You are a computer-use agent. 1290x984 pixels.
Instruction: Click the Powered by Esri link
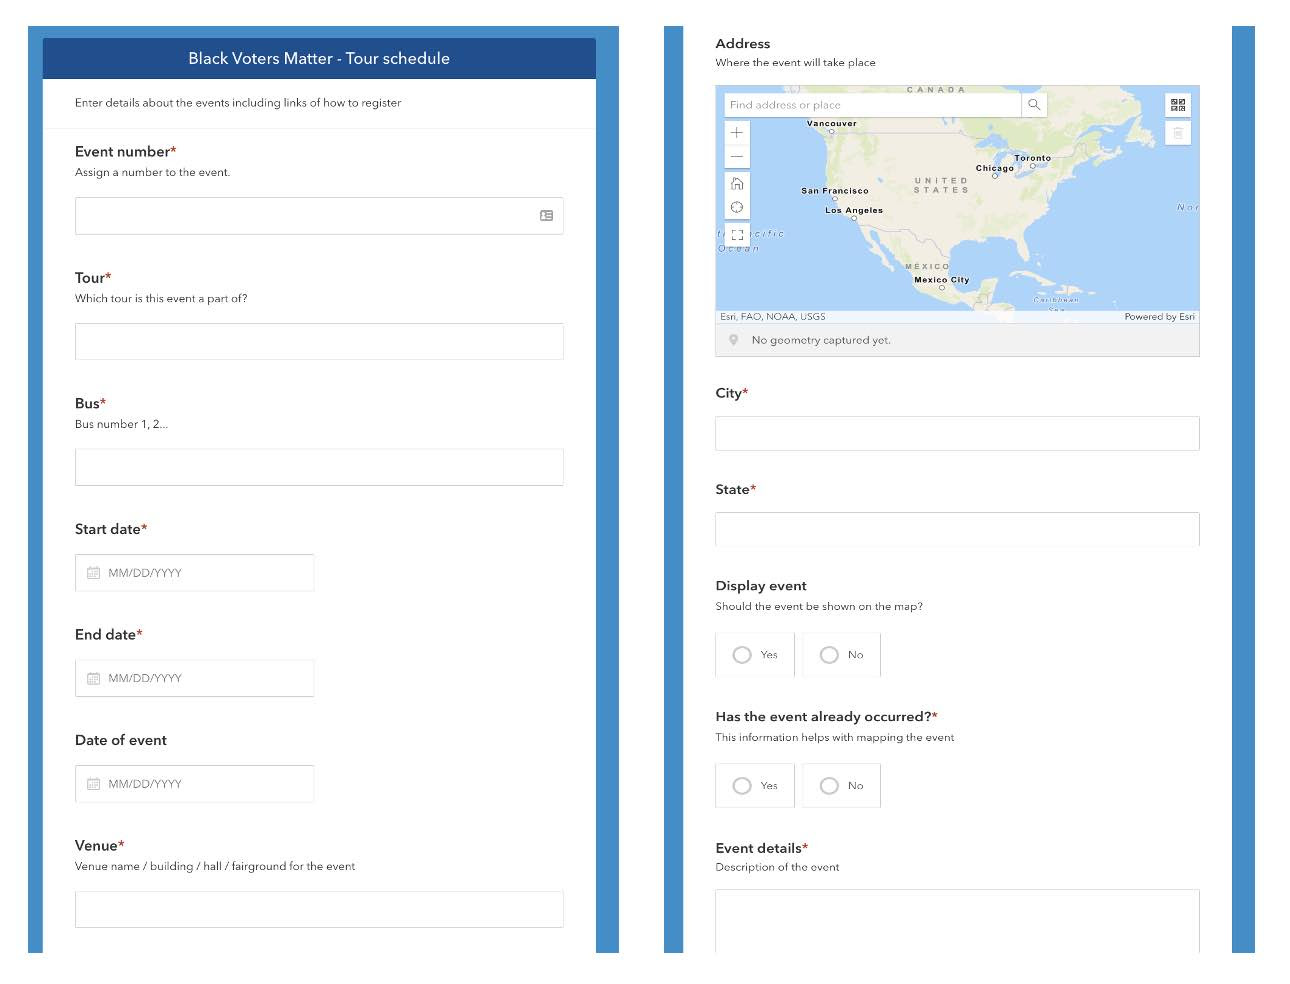[1159, 317]
